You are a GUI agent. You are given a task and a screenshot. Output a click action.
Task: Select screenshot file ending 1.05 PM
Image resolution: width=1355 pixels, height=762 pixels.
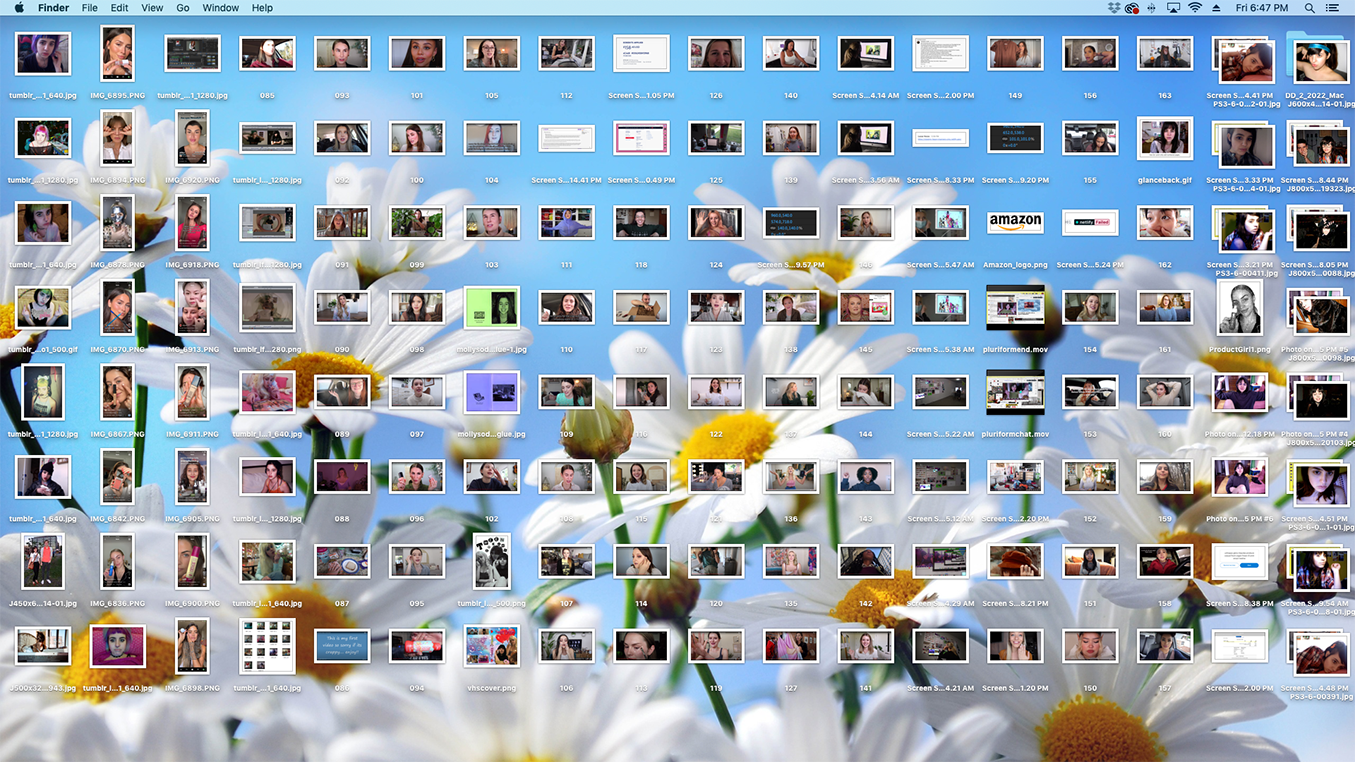pos(641,53)
